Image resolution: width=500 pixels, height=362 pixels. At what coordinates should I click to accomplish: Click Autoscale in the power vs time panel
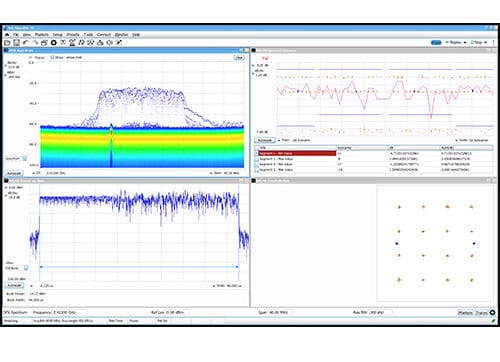coord(14,286)
